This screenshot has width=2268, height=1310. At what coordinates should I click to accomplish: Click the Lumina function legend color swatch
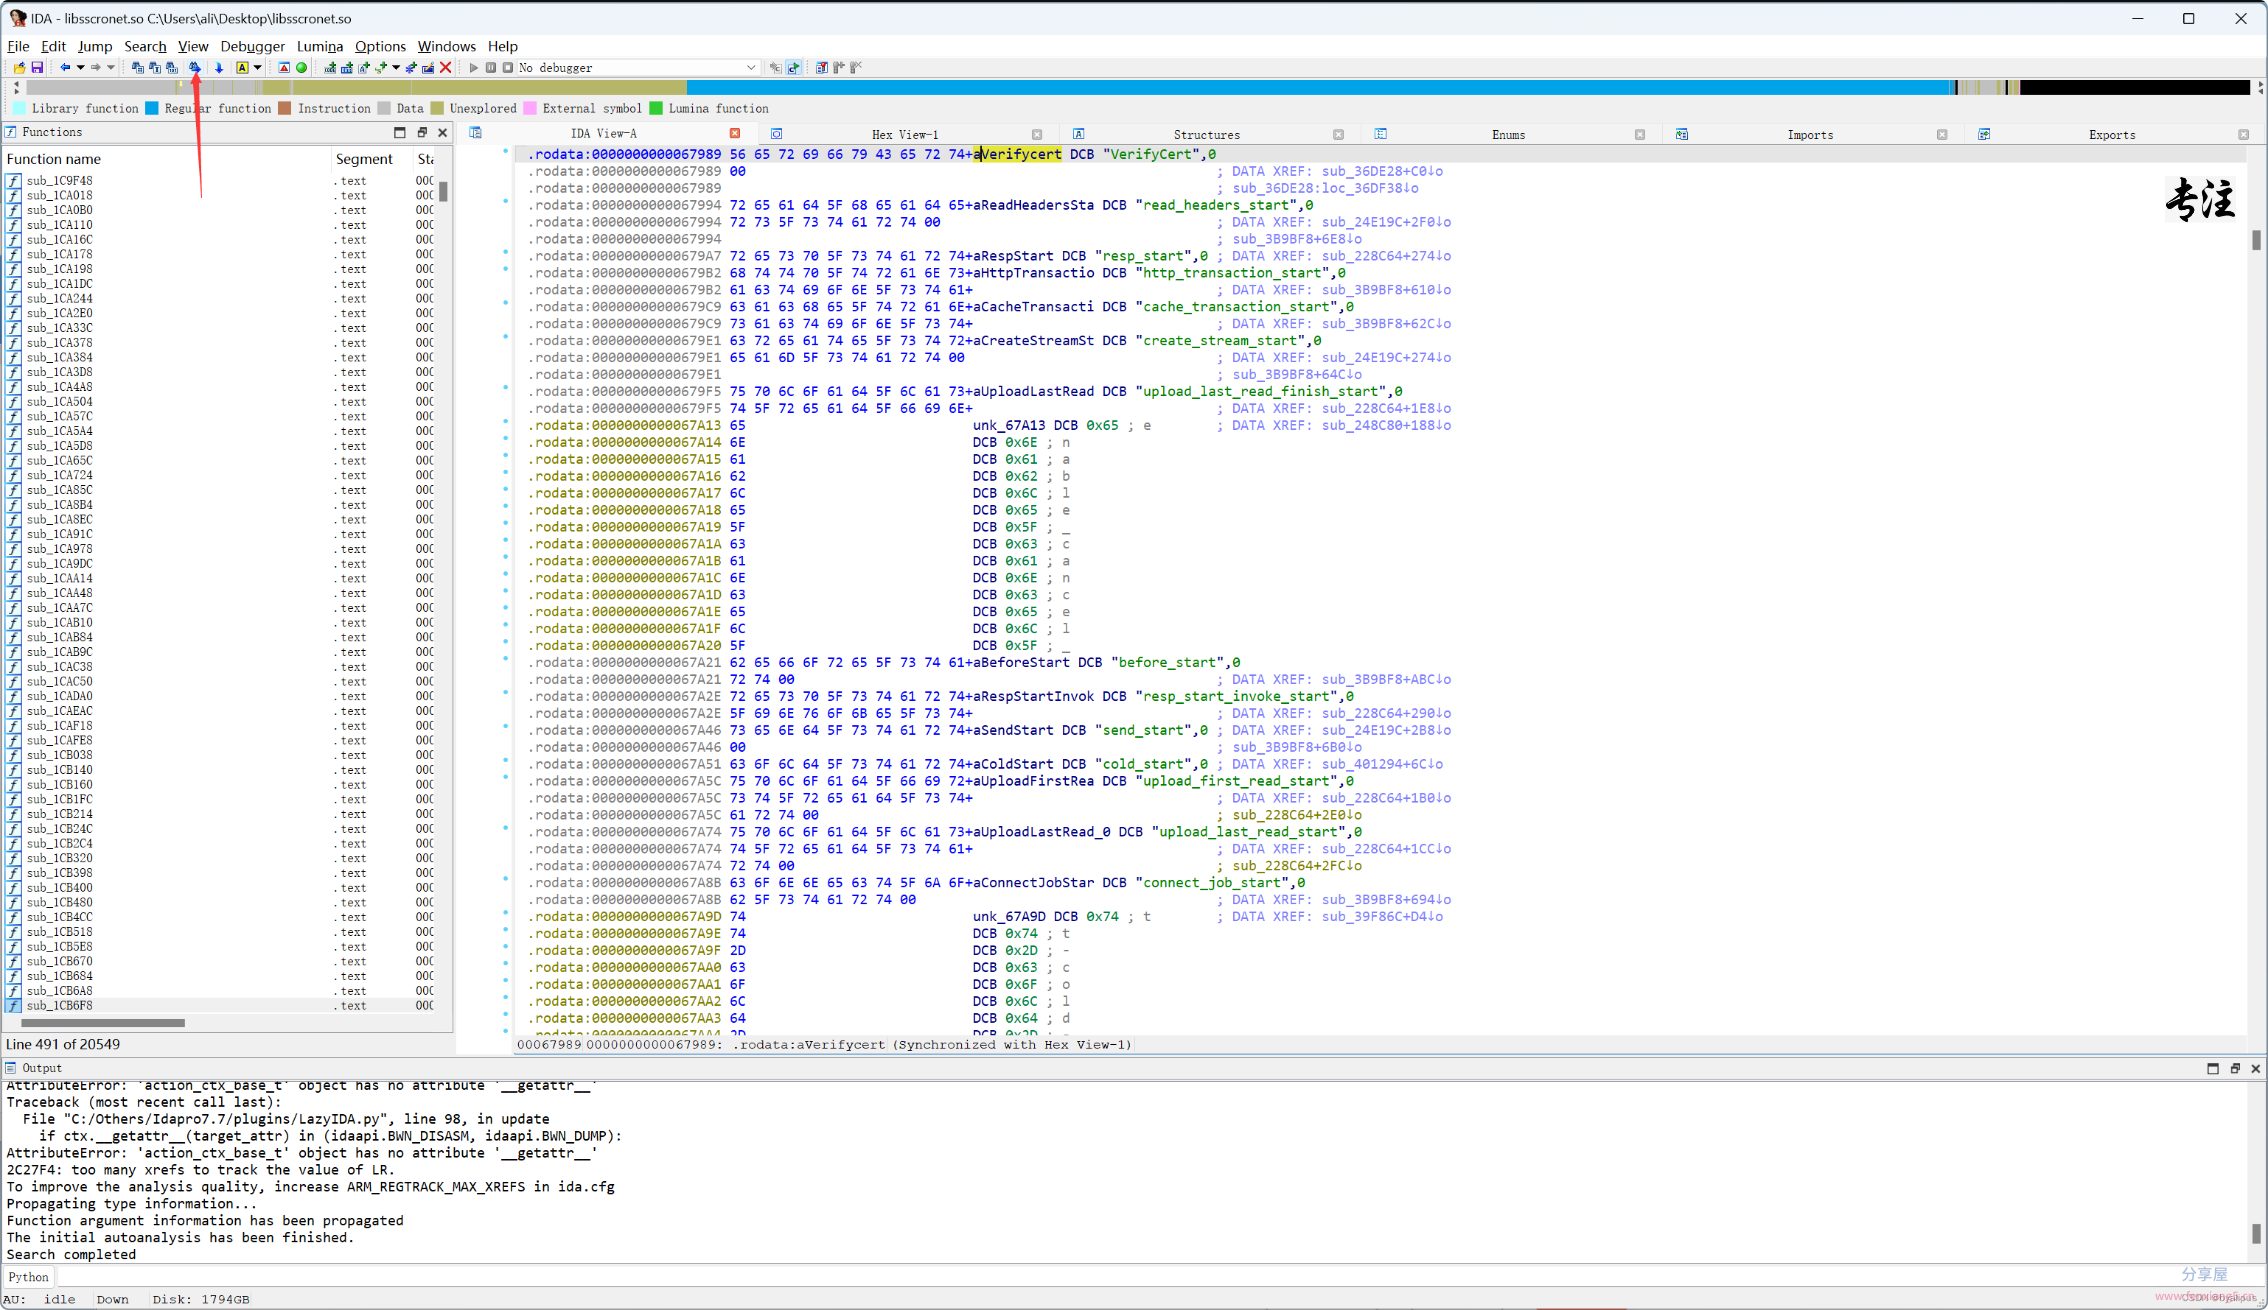click(656, 108)
